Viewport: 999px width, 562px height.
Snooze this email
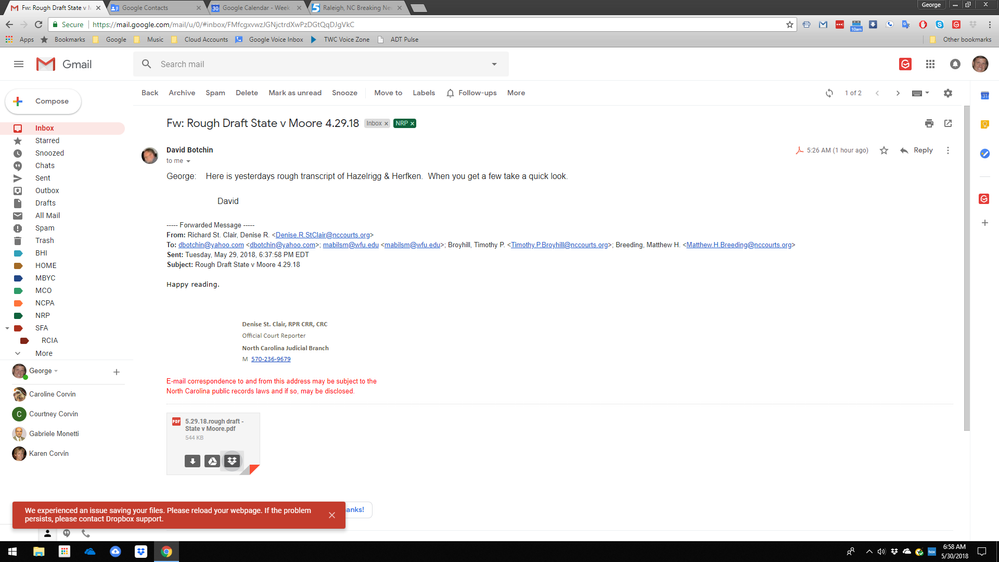click(x=345, y=93)
